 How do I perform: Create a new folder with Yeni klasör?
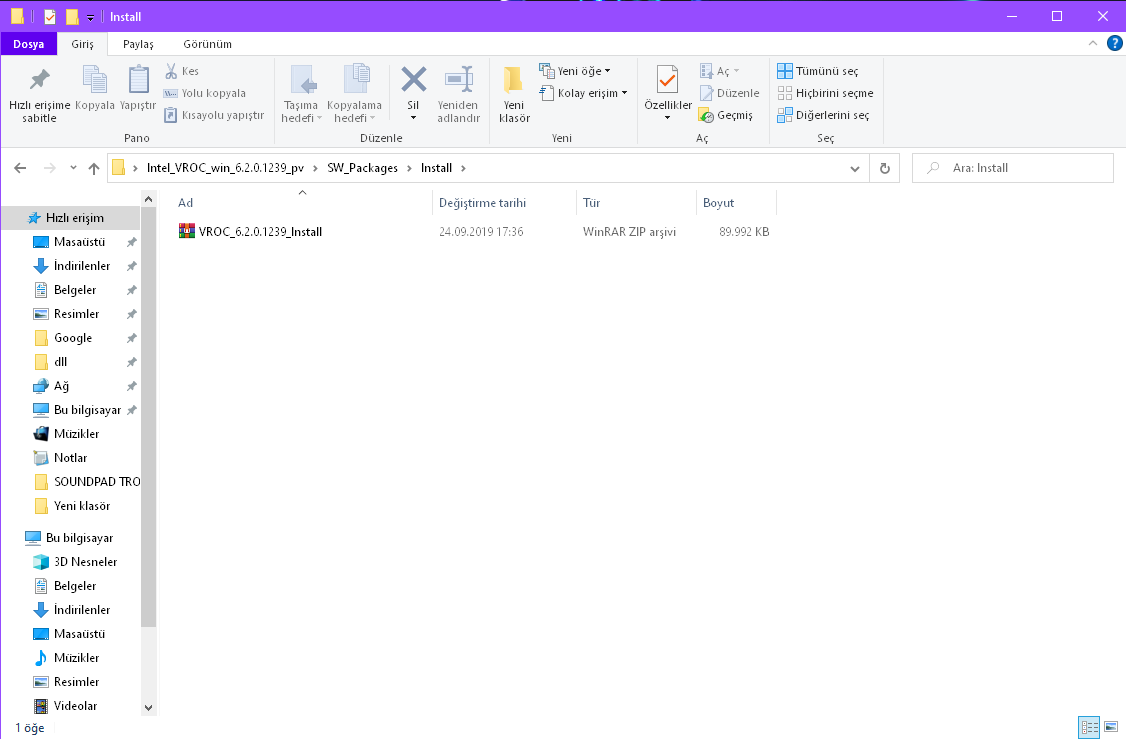point(514,94)
